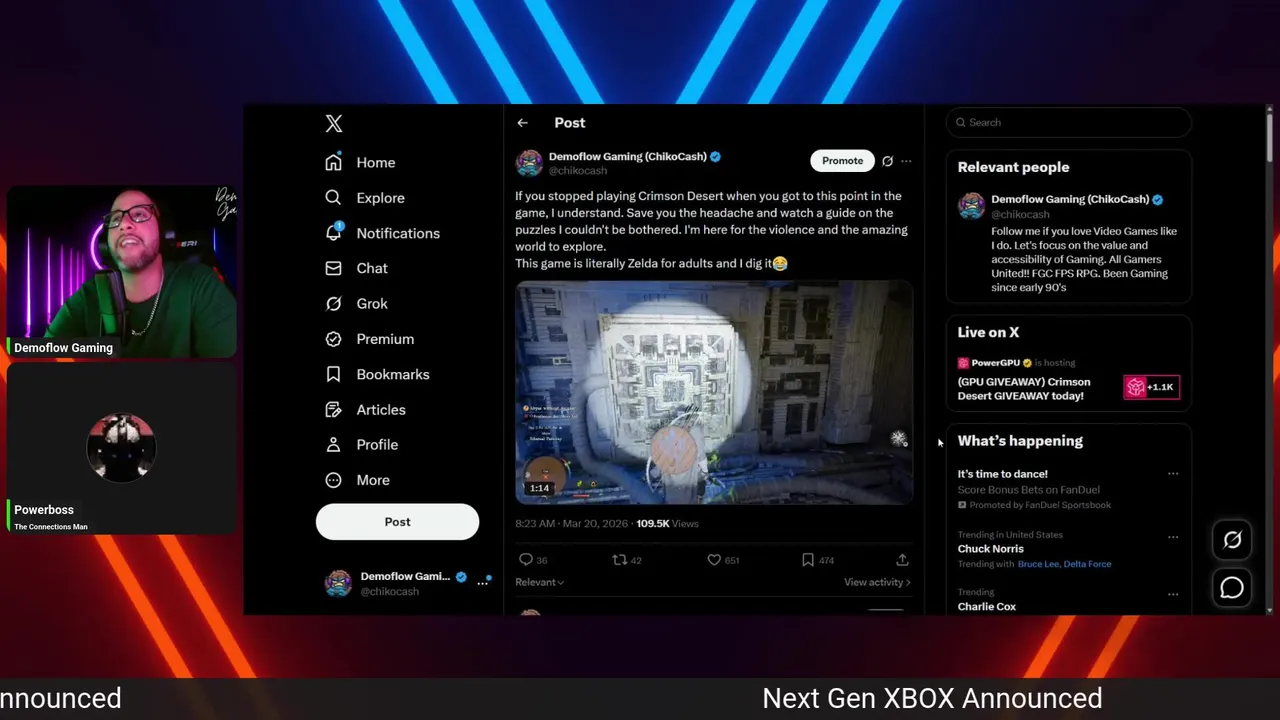Screen dimensions: 1280x720
Task: Open View activity link
Action: pyautogui.click(x=877, y=582)
